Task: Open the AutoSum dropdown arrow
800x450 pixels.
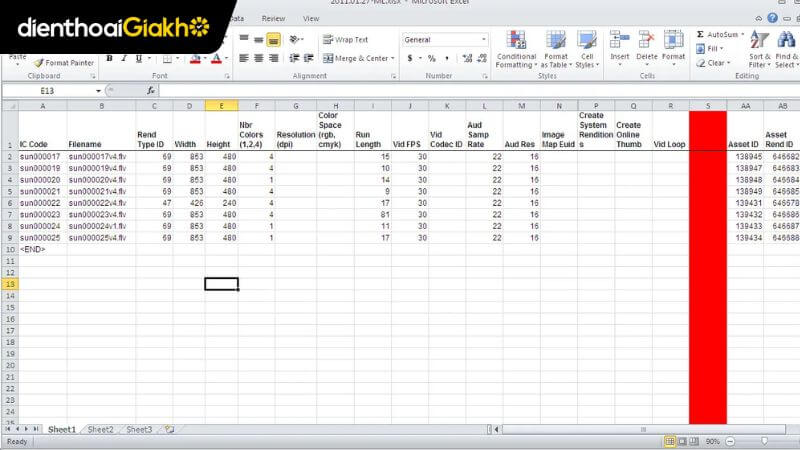Action: [743, 34]
